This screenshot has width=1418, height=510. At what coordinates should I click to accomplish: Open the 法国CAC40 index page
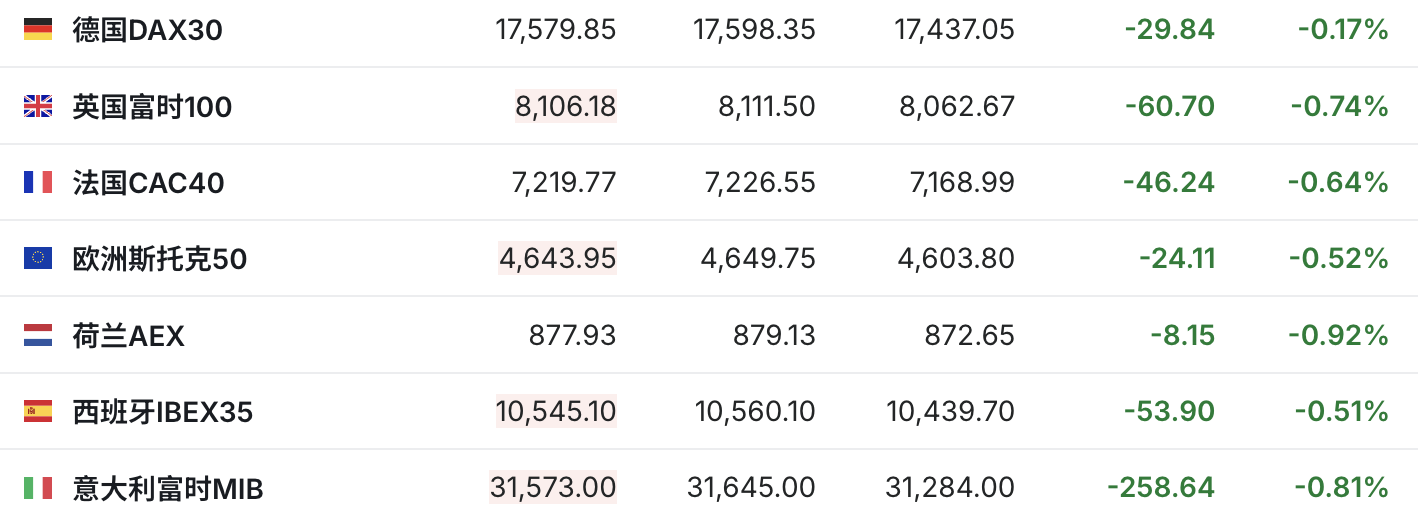[x=148, y=183]
